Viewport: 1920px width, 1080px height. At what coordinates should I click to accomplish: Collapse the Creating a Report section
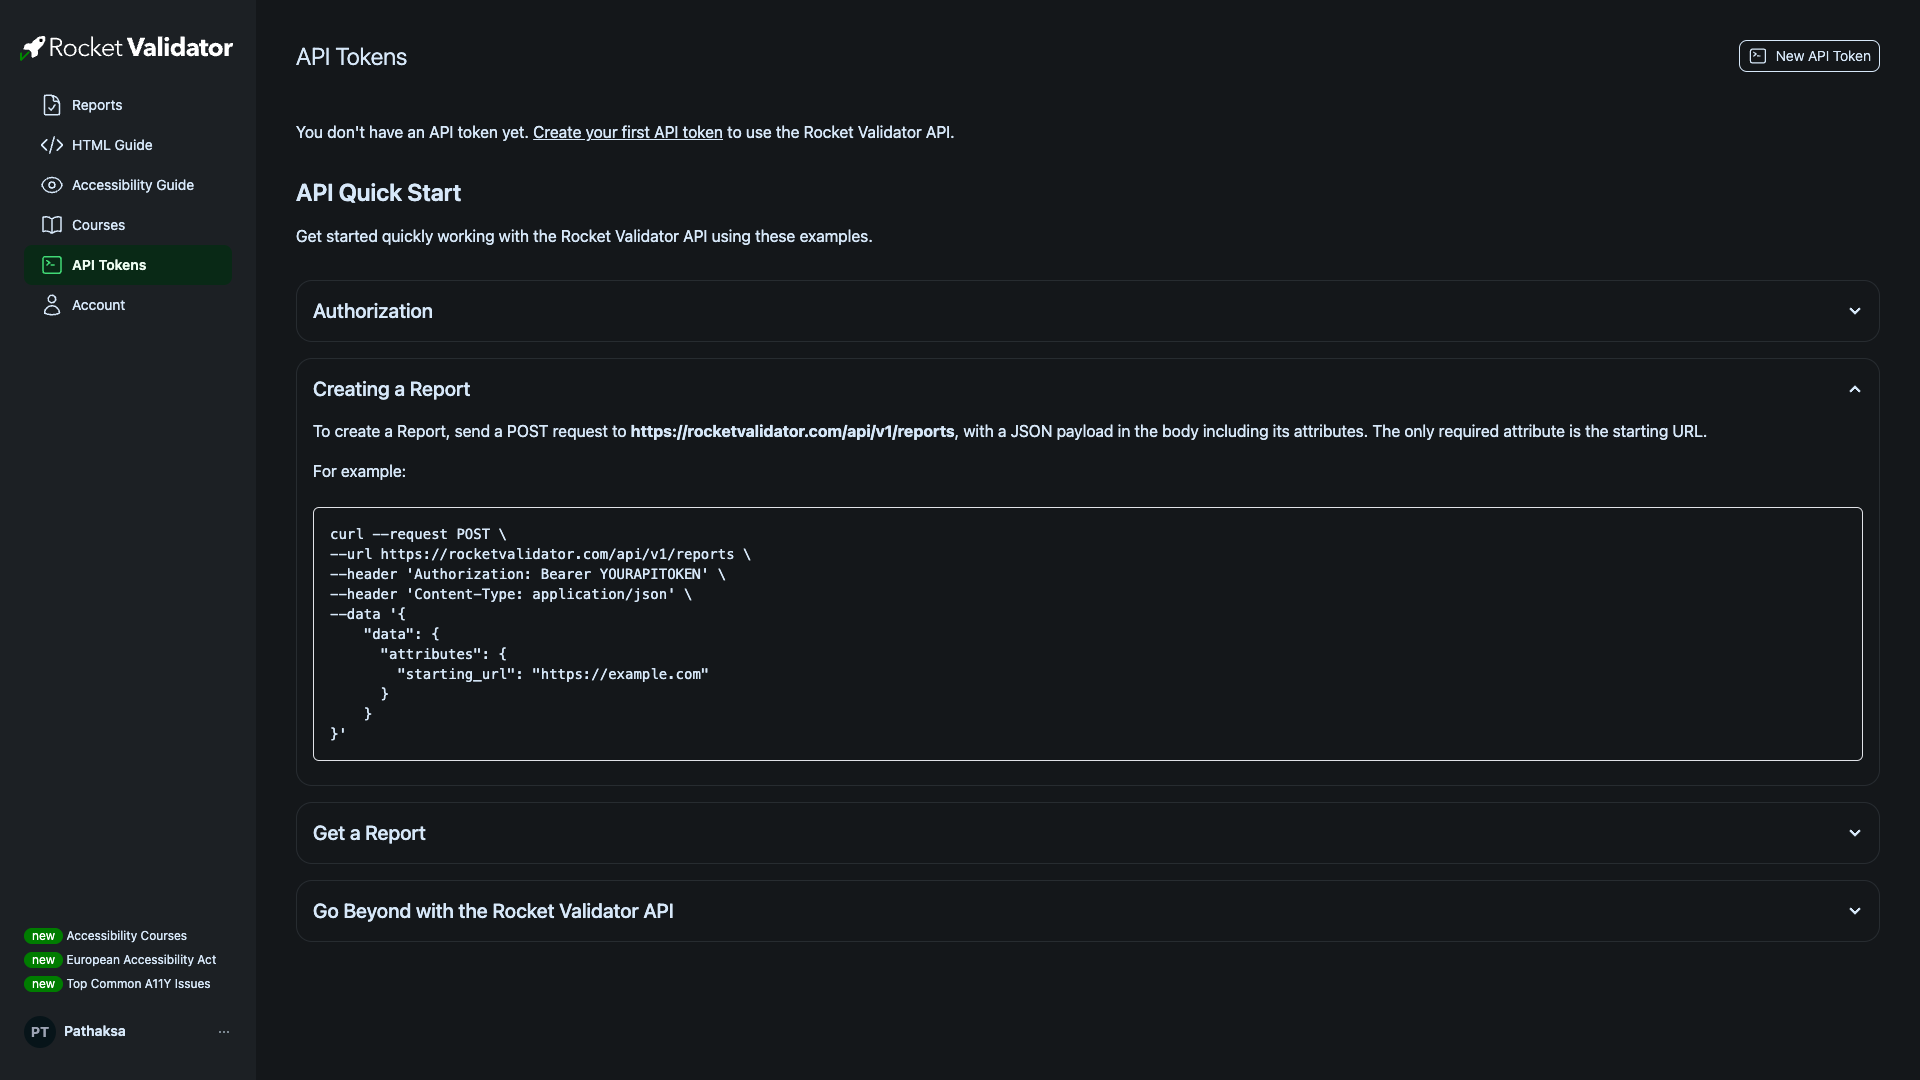(1854, 389)
